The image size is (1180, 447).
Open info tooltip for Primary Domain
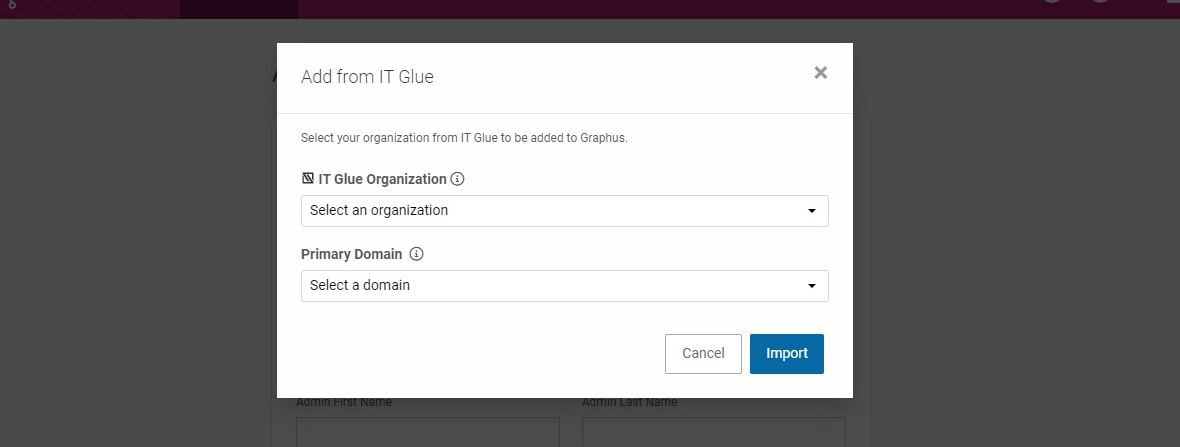click(416, 254)
